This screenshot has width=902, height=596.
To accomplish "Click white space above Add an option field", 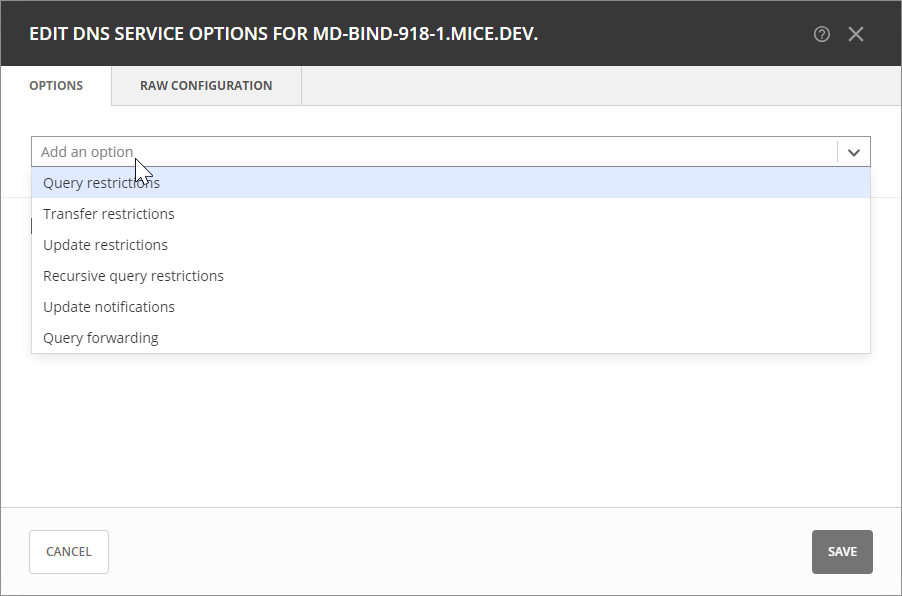I will click(x=450, y=121).
